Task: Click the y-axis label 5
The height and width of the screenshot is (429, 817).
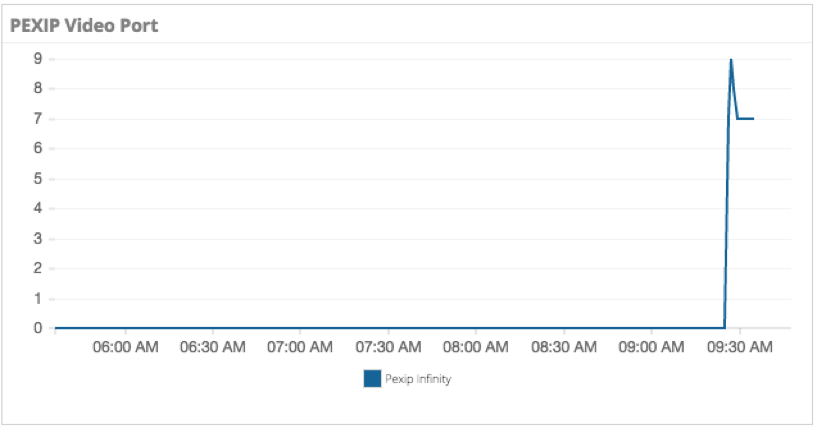Action: pos(38,179)
